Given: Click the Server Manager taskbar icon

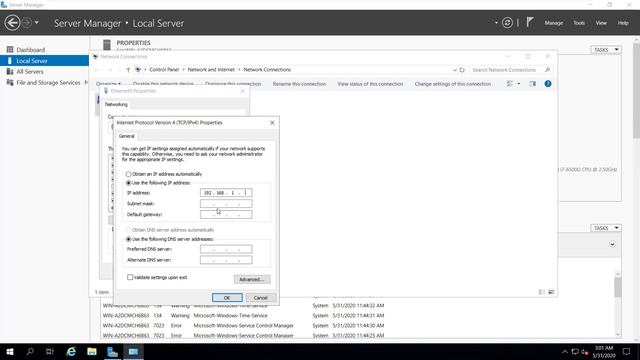Looking at the screenshot, I should (112, 352).
